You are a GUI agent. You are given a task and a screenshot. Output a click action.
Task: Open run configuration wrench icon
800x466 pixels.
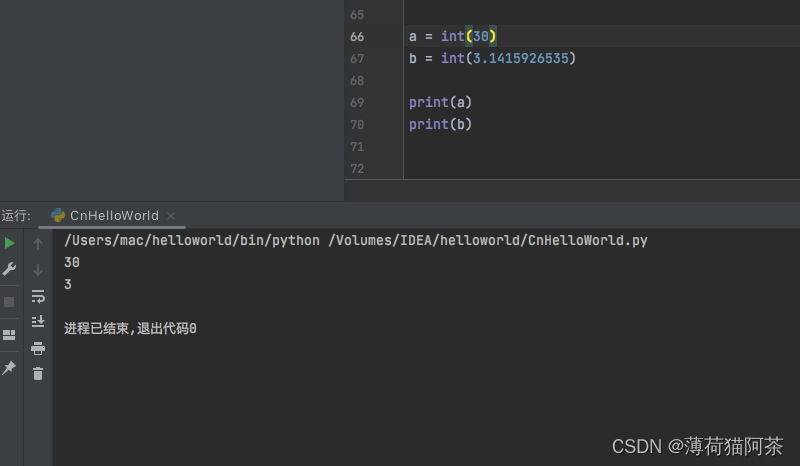pos(9,269)
